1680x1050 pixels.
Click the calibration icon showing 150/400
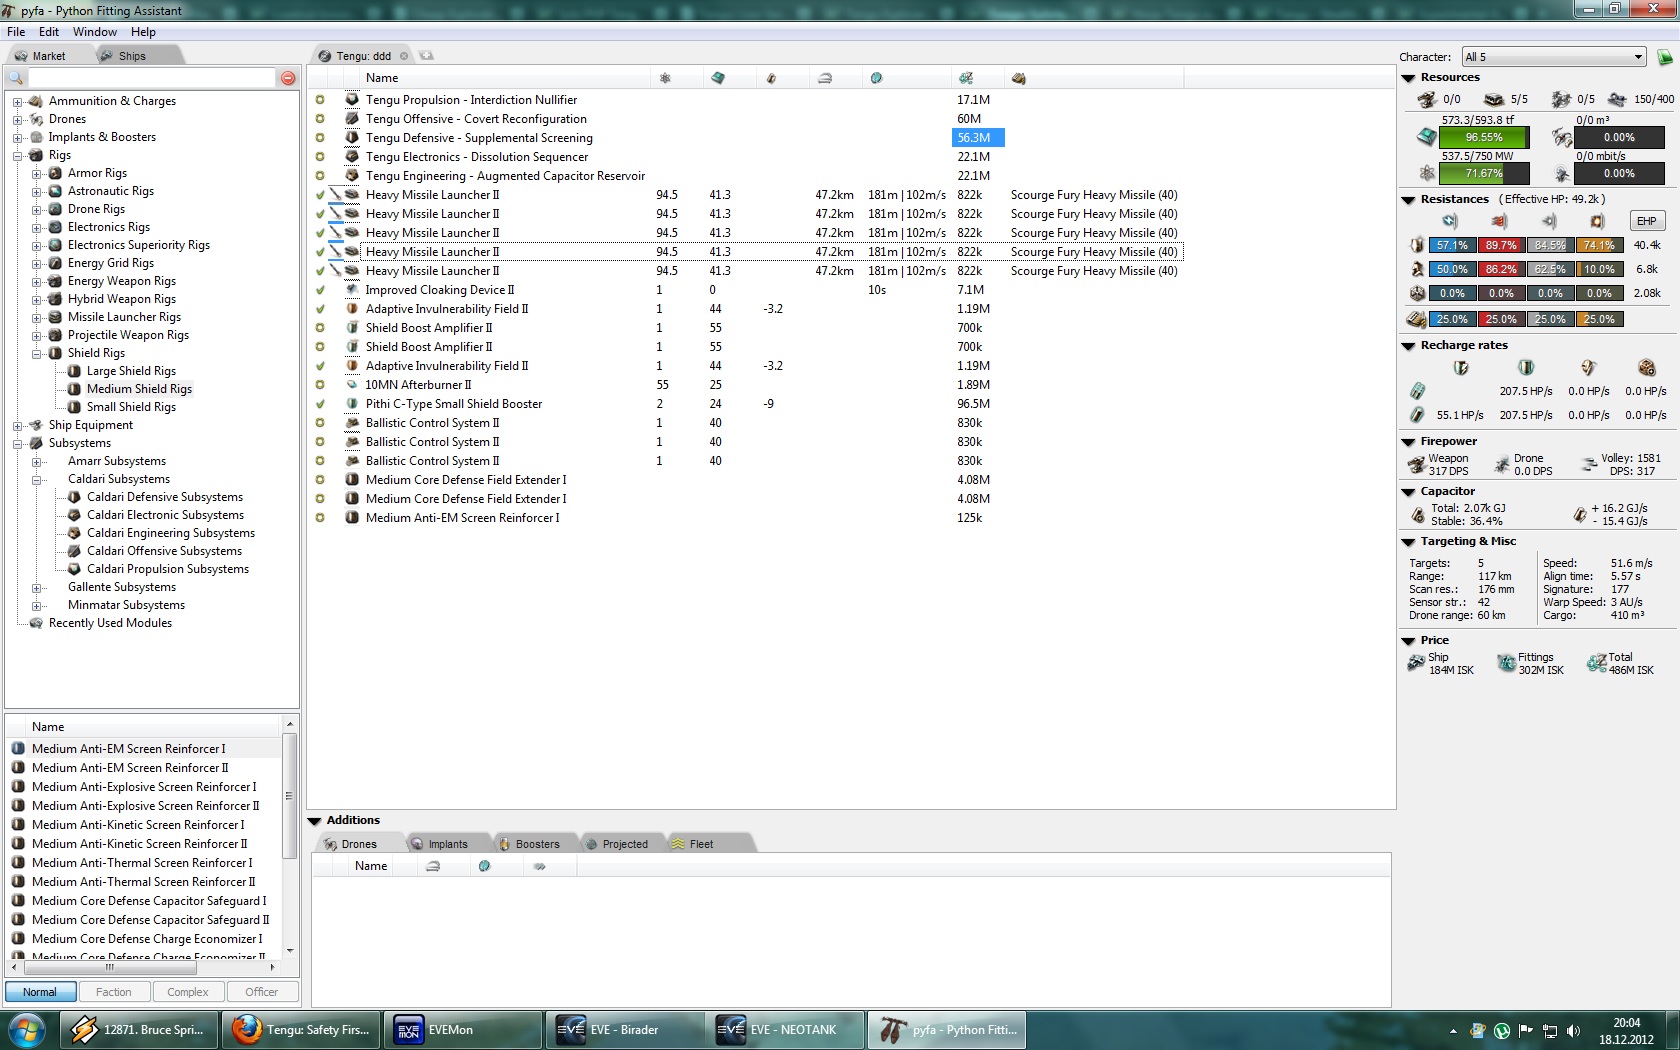pos(1617,99)
